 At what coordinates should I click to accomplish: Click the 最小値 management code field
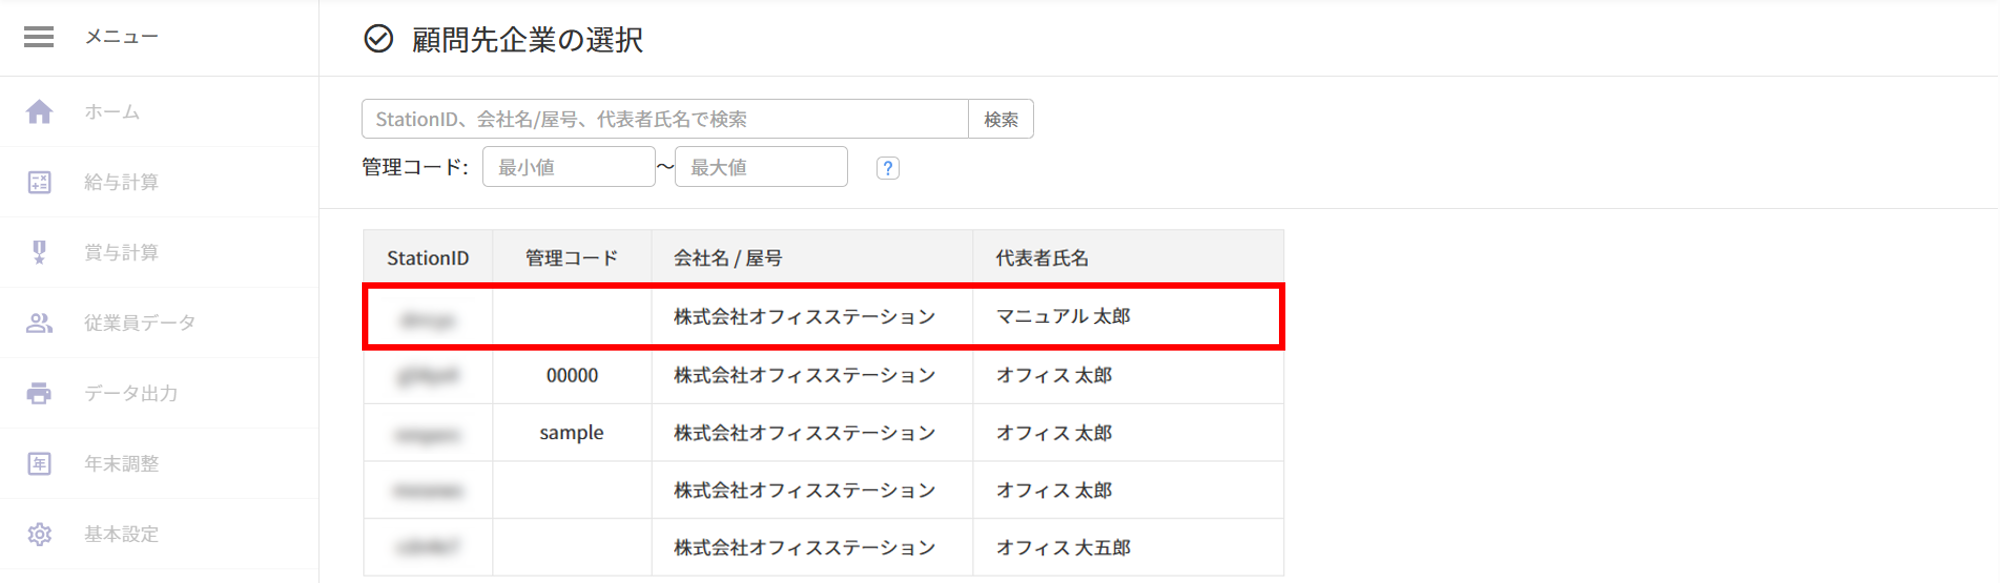(x=568, y=167)
